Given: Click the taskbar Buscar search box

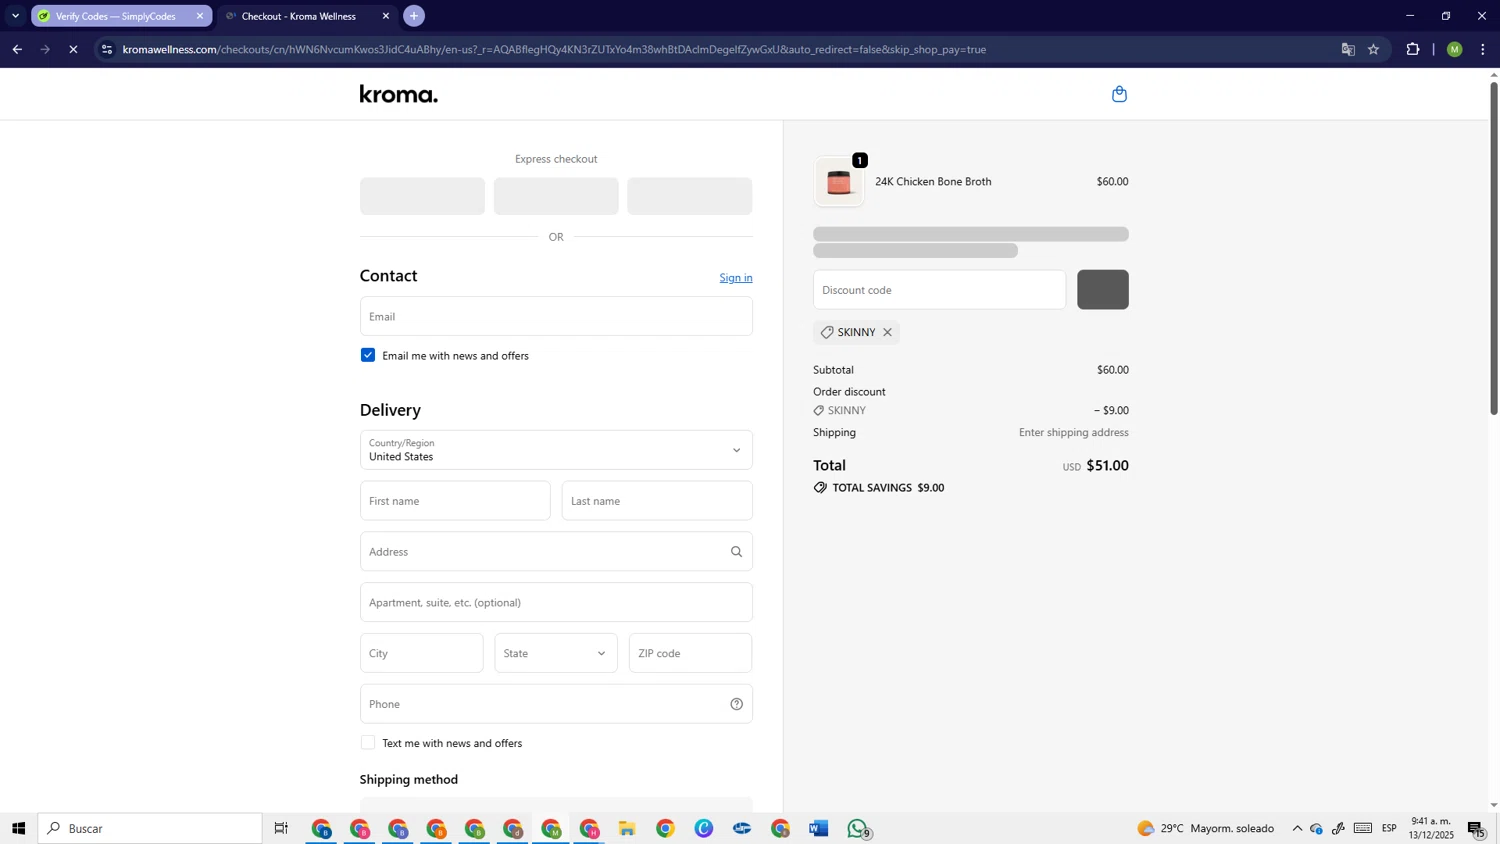Looking at the screenshot, I should tap(150, 828).
